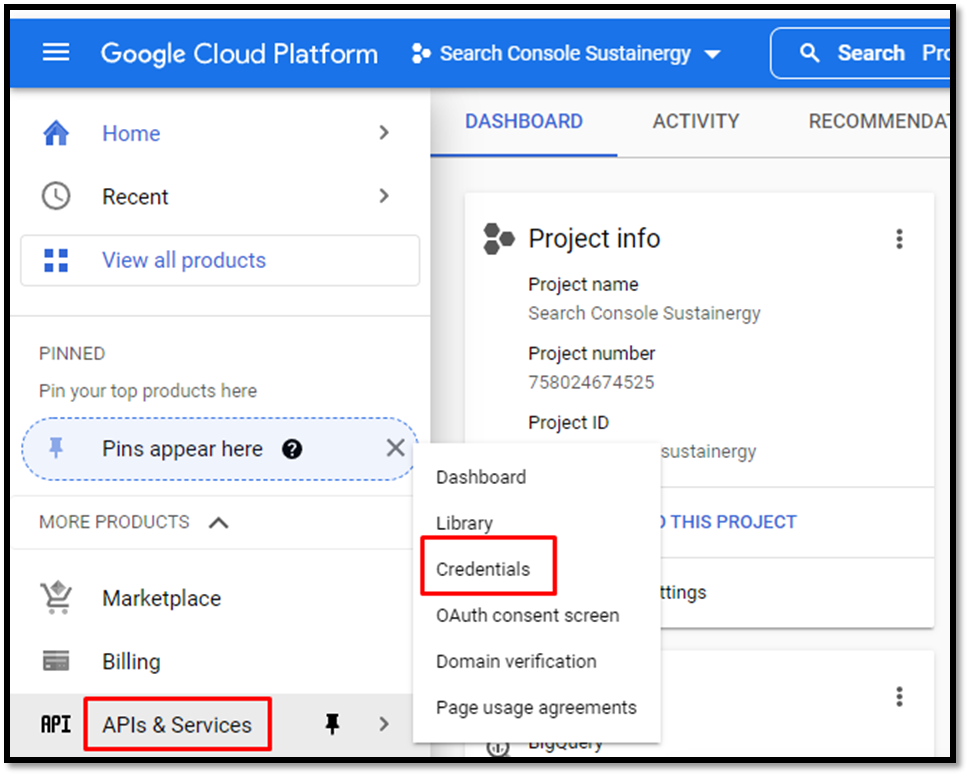
Task: Pin APIs & Services to the menu
Action: click(332, 723)
